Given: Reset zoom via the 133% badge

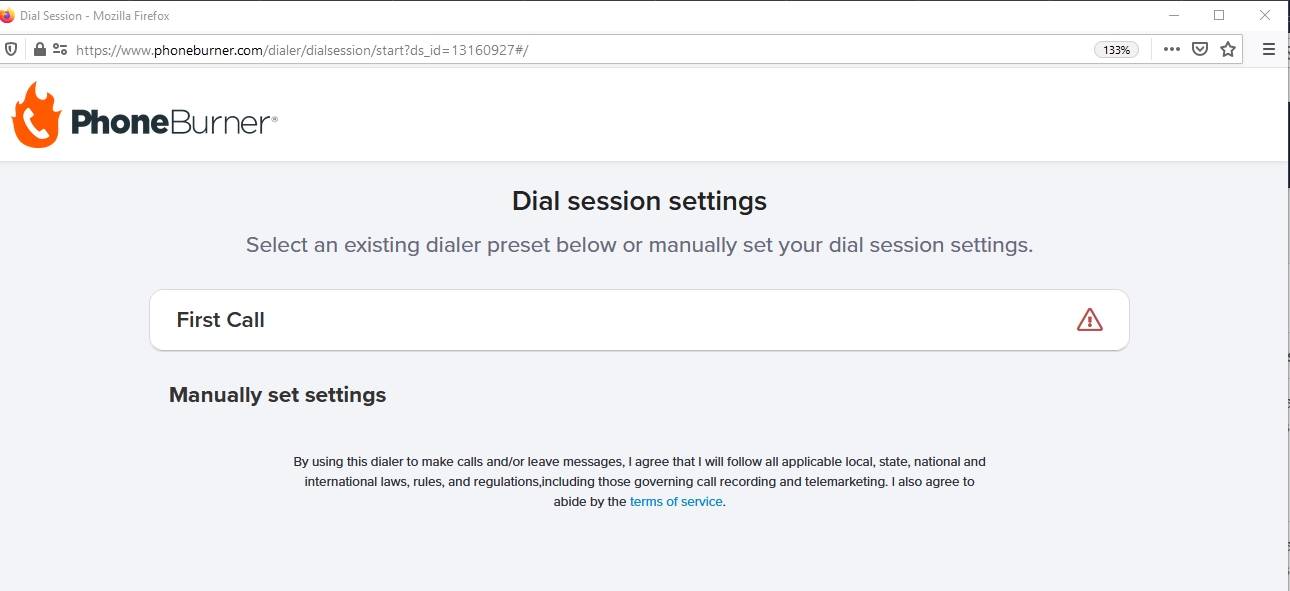Looking at the screenshot, I should click(1116, 49).
